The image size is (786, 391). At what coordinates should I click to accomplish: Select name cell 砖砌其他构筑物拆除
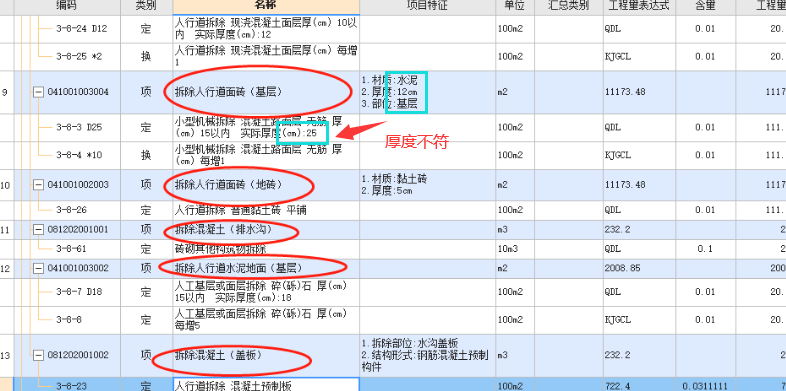266,249
